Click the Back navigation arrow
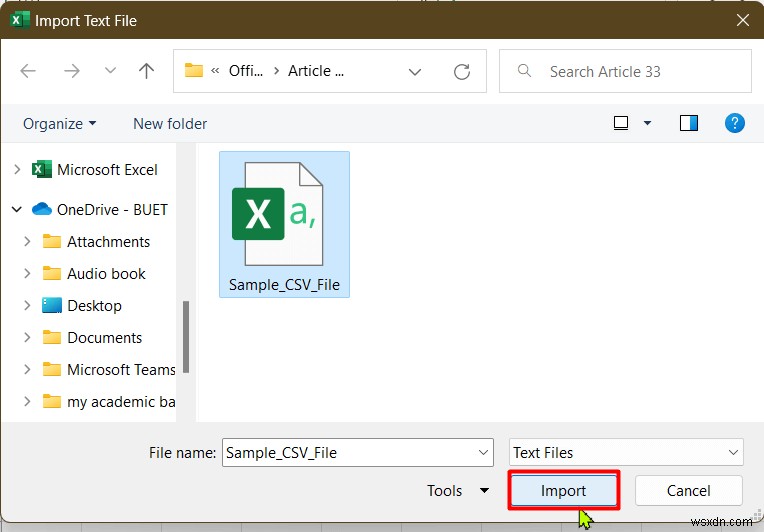The width and height of the screenshot is (764, 532). pyautogui.click(x=28, y=71)
